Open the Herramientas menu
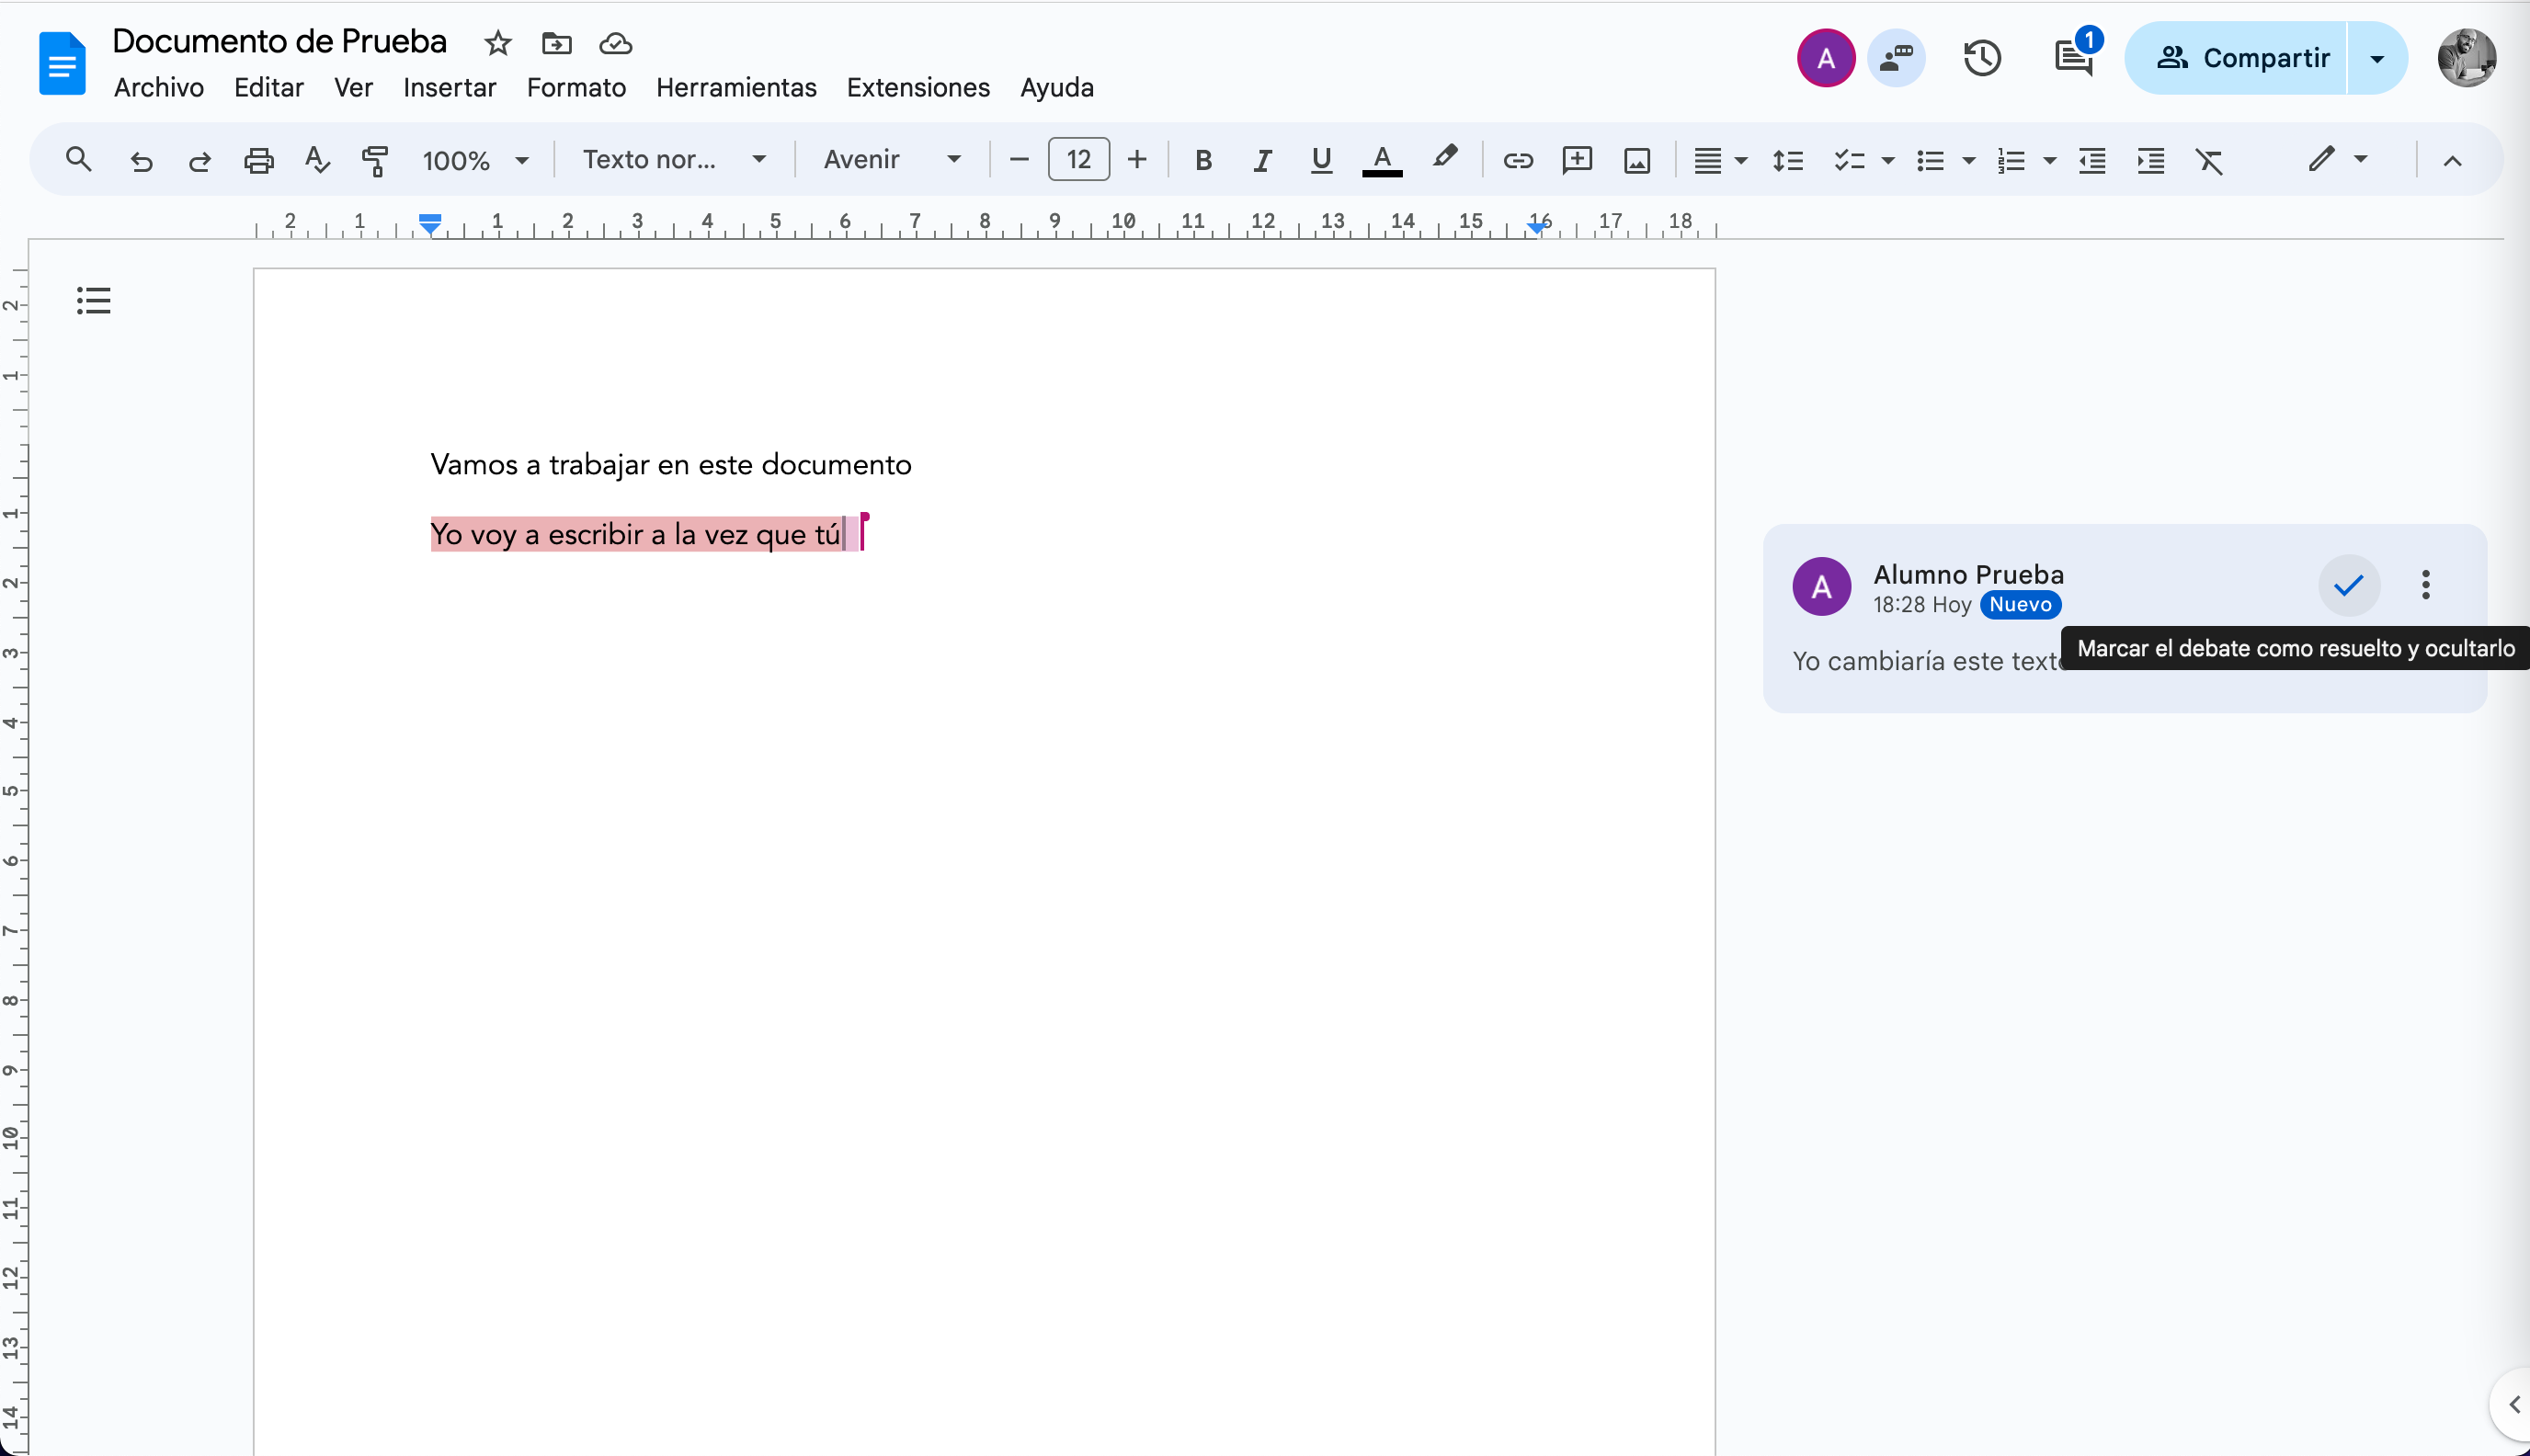The width and height of the screenshot is (2530, 1456). [736, 88]
